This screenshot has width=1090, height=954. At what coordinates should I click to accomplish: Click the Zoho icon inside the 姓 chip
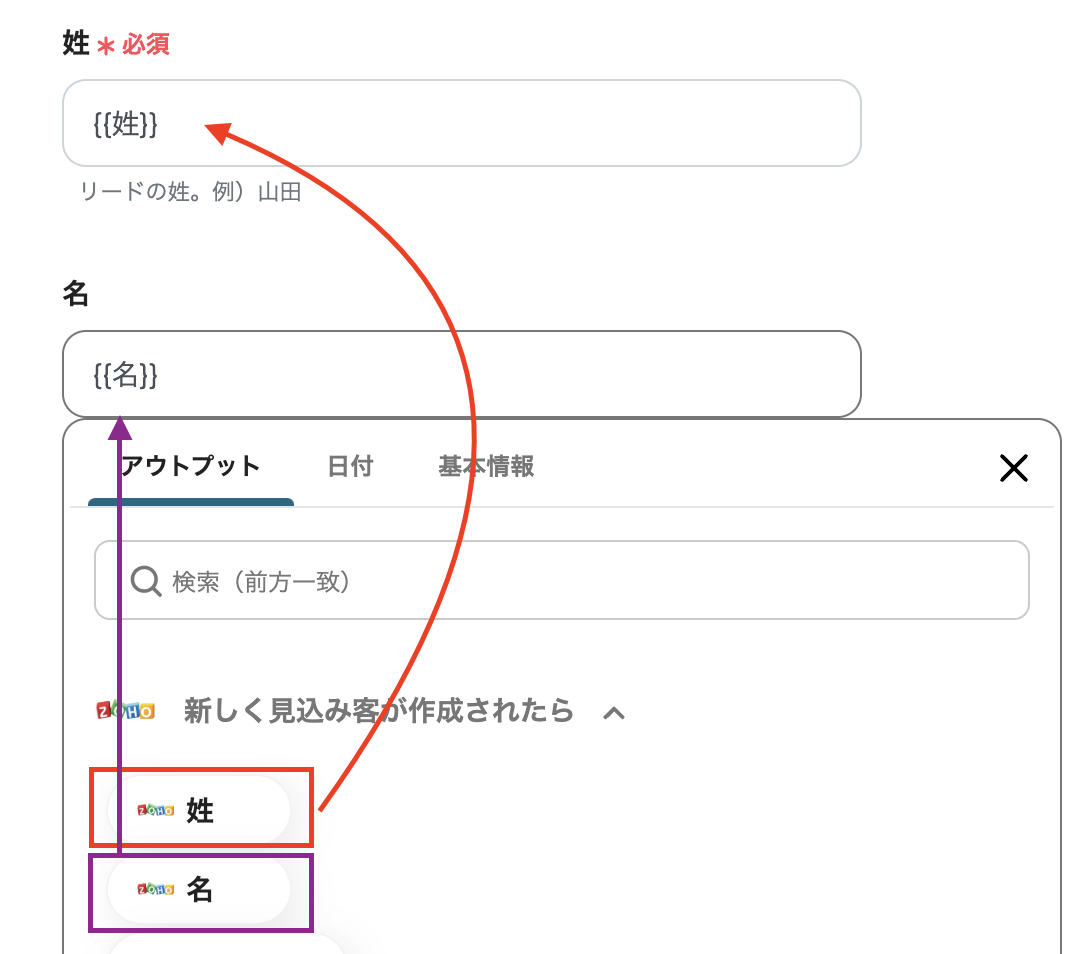[155, 810]
